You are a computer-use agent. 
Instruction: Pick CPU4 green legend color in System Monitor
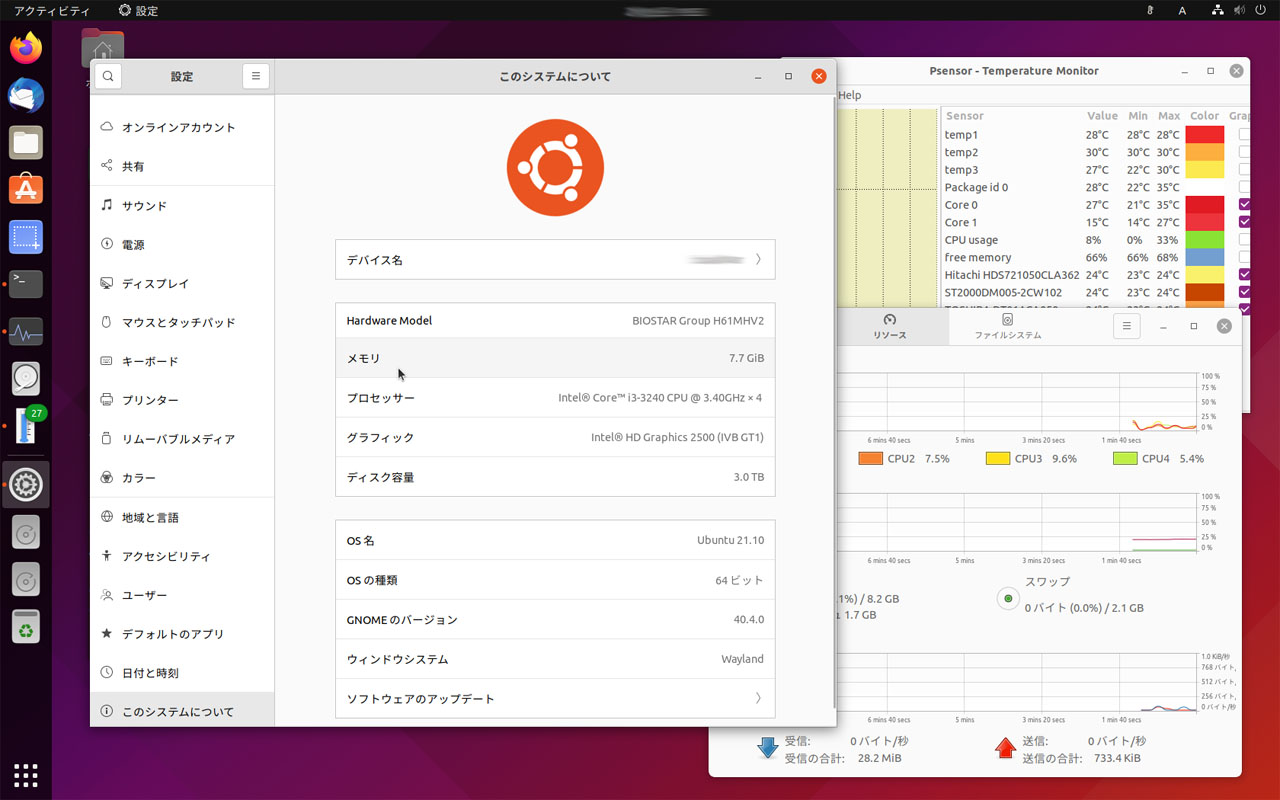[1125, 458]
